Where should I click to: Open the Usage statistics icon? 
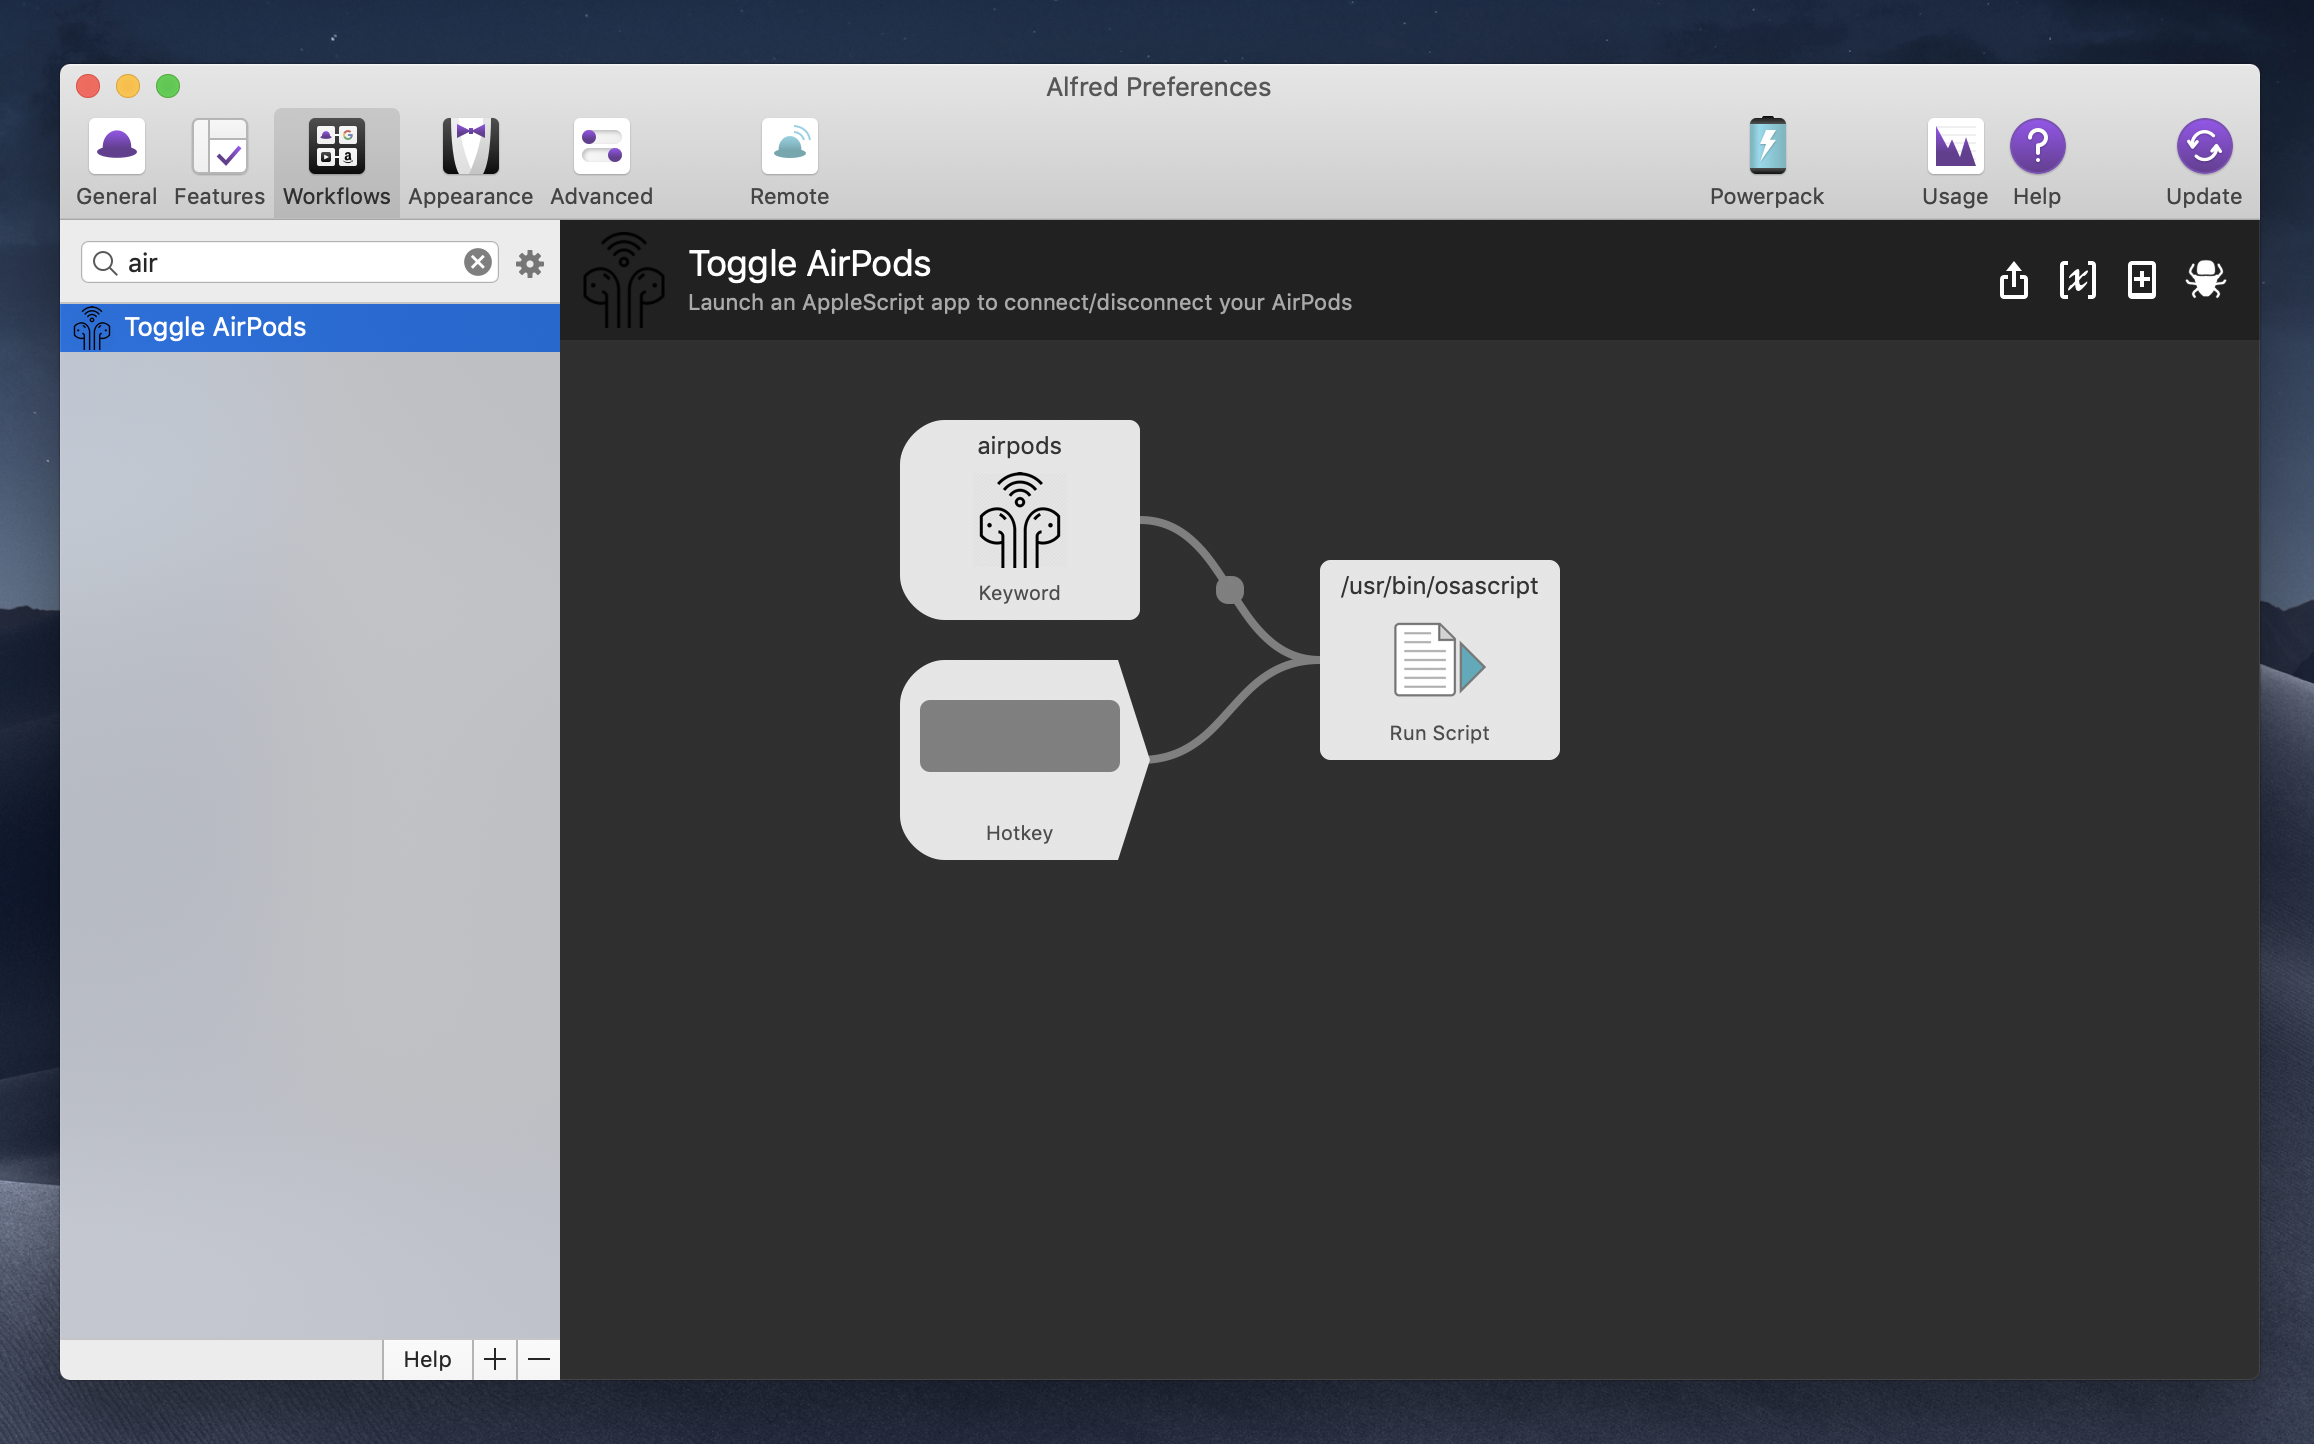coord(1955,146)
